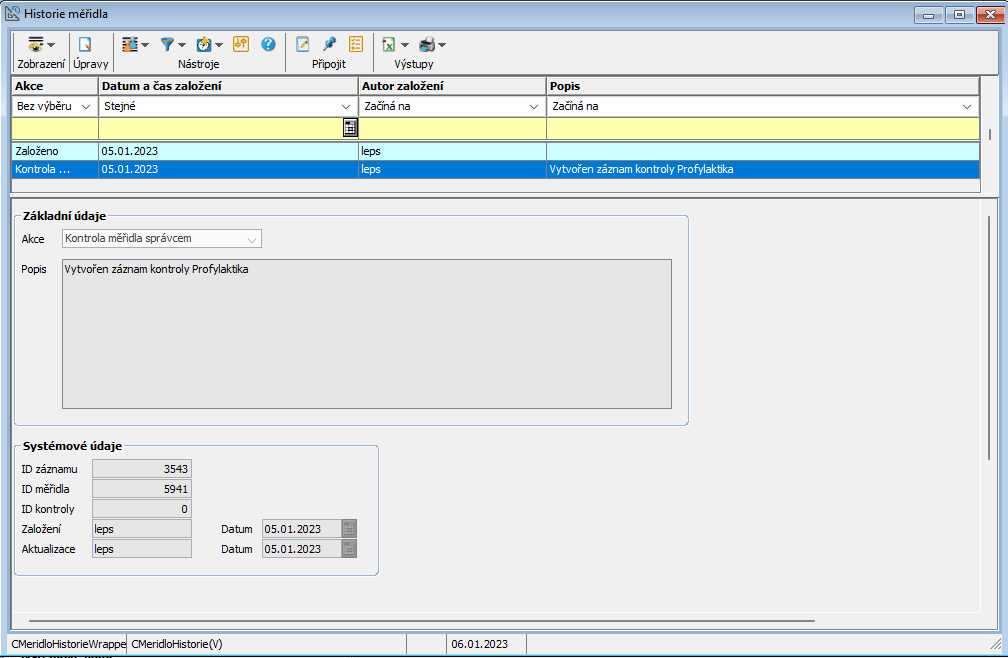The width and height of the screenshot is (1008, 658).
Task: Click the yellow Popis filter input field
Action: click(x=762, y=128)
